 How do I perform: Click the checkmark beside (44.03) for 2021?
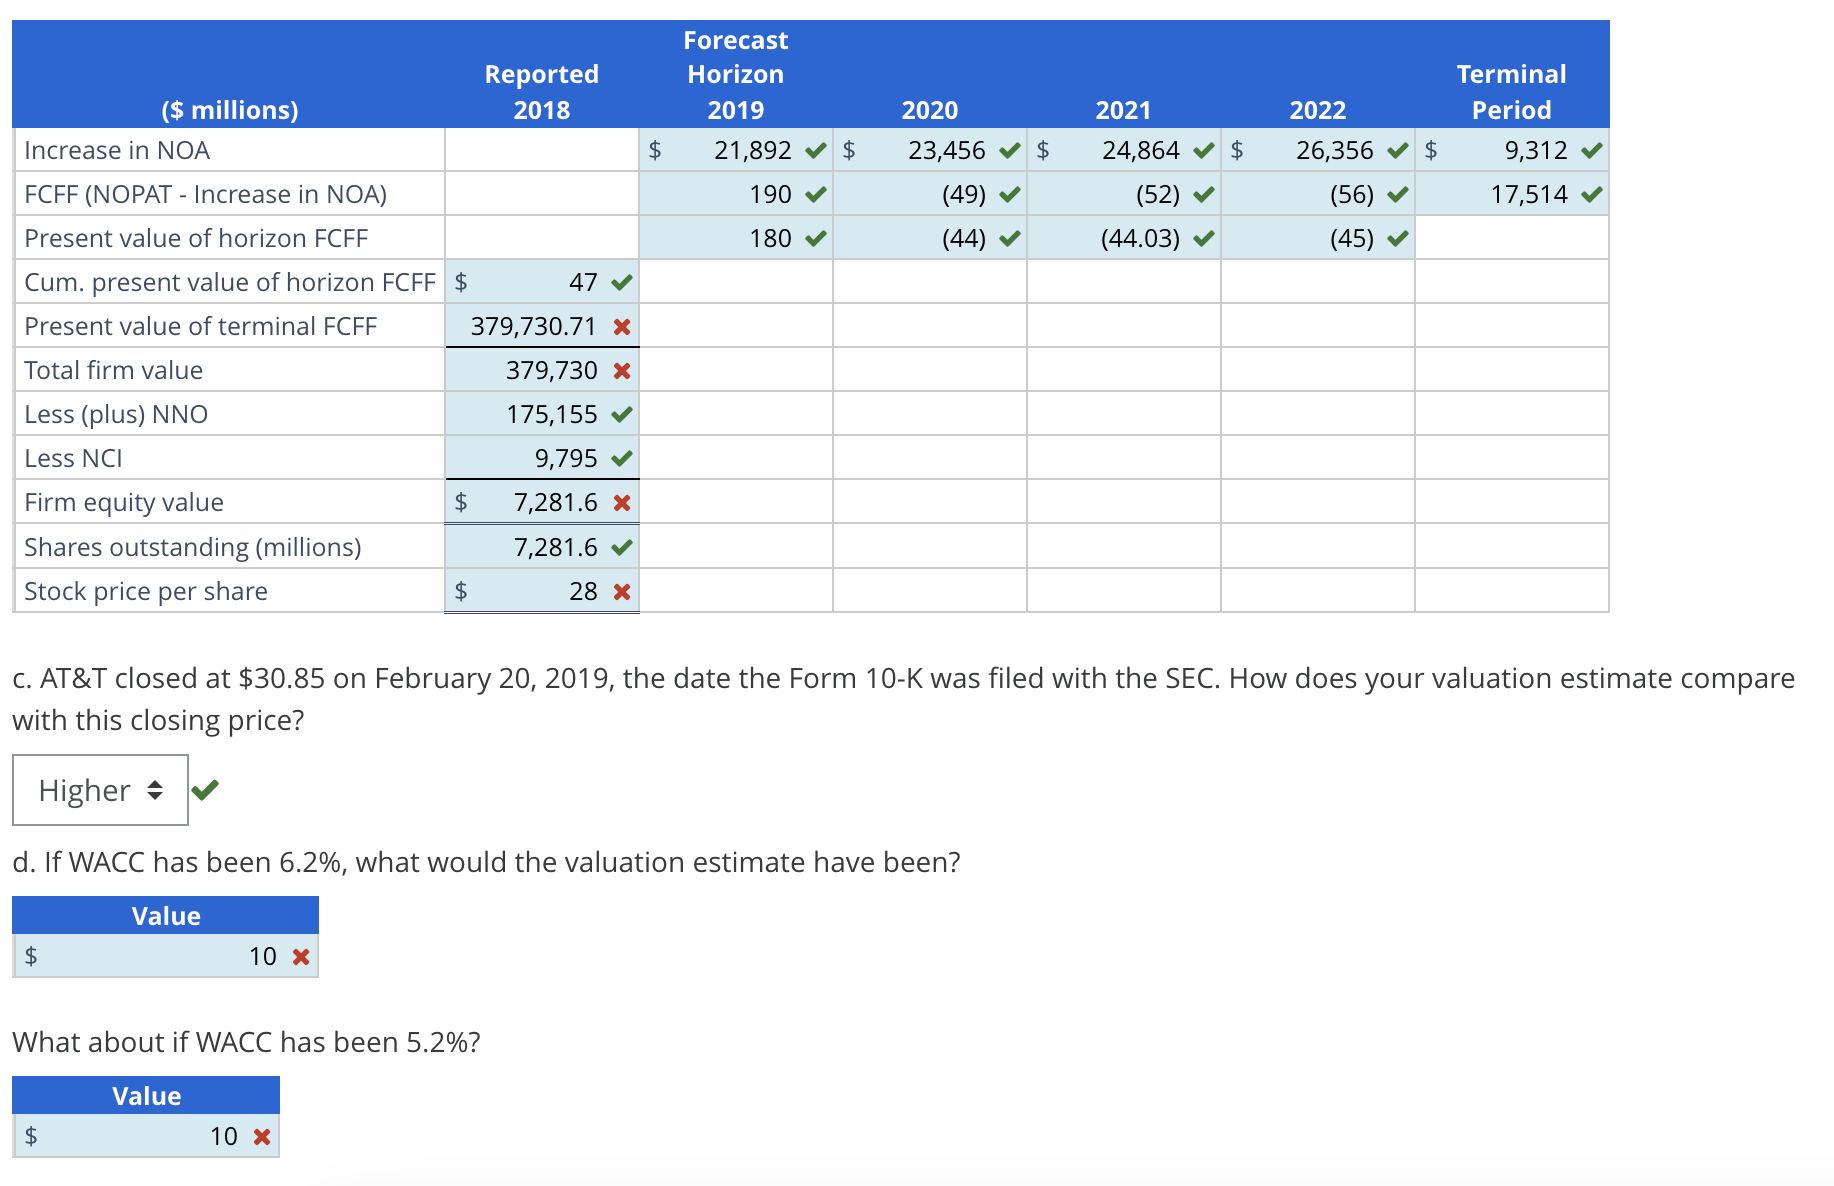1201,238
